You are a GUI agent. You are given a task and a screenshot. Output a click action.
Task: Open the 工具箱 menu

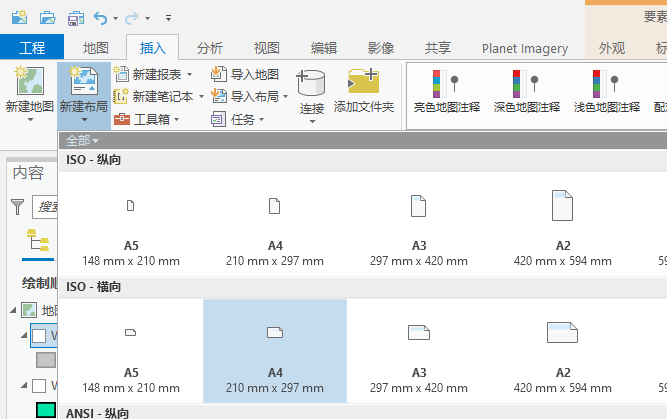(x=146, y=120)
